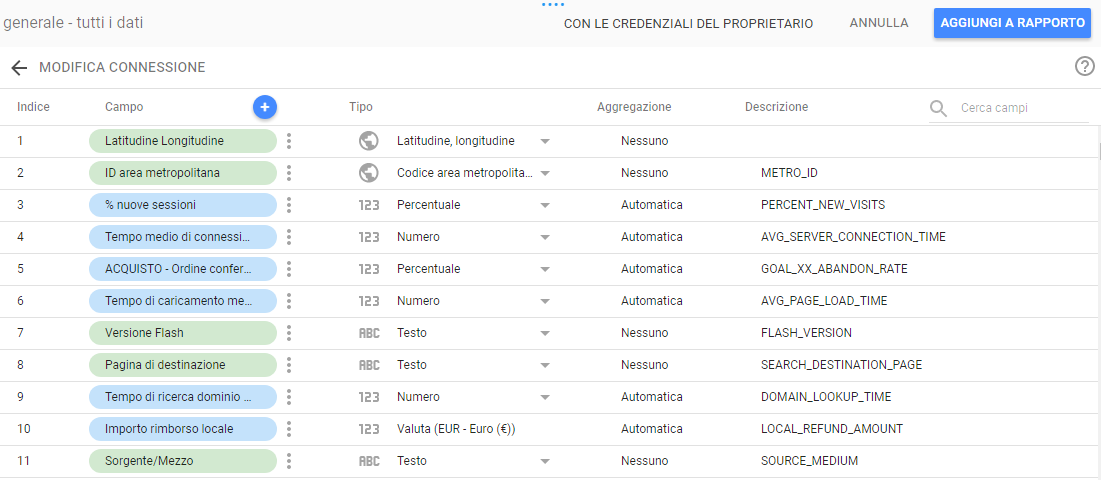The width and height of the screenshot is (1101, 480).
Task: Click the blue plus add field icon
Action: pos(264,107)
